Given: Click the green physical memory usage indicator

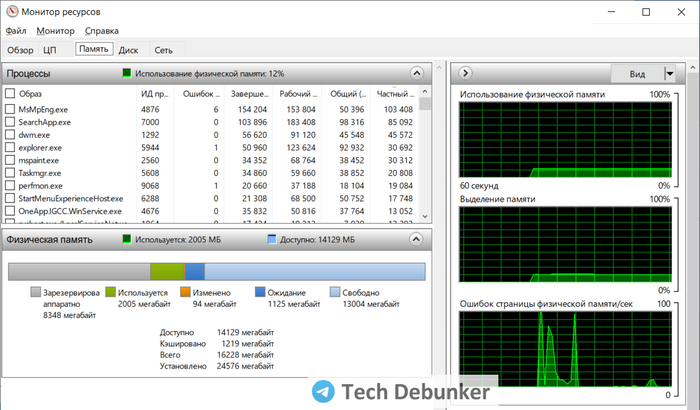Looking at the screenshot, I should click(127, 73).
